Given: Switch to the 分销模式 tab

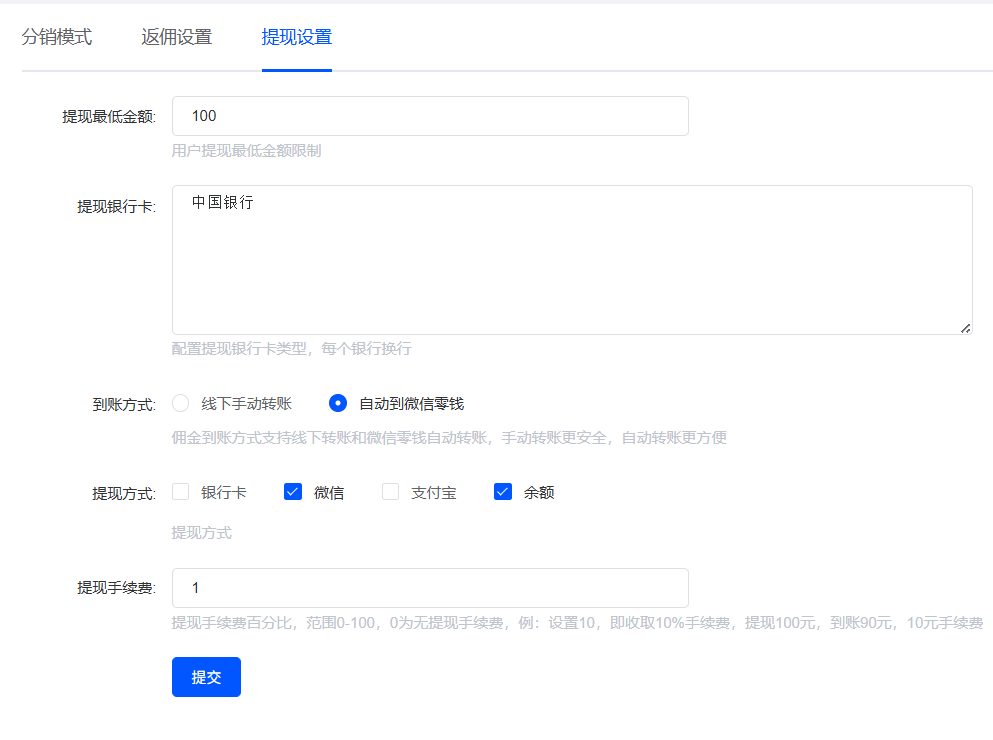Looking at the screenshot, I should 55,36.
